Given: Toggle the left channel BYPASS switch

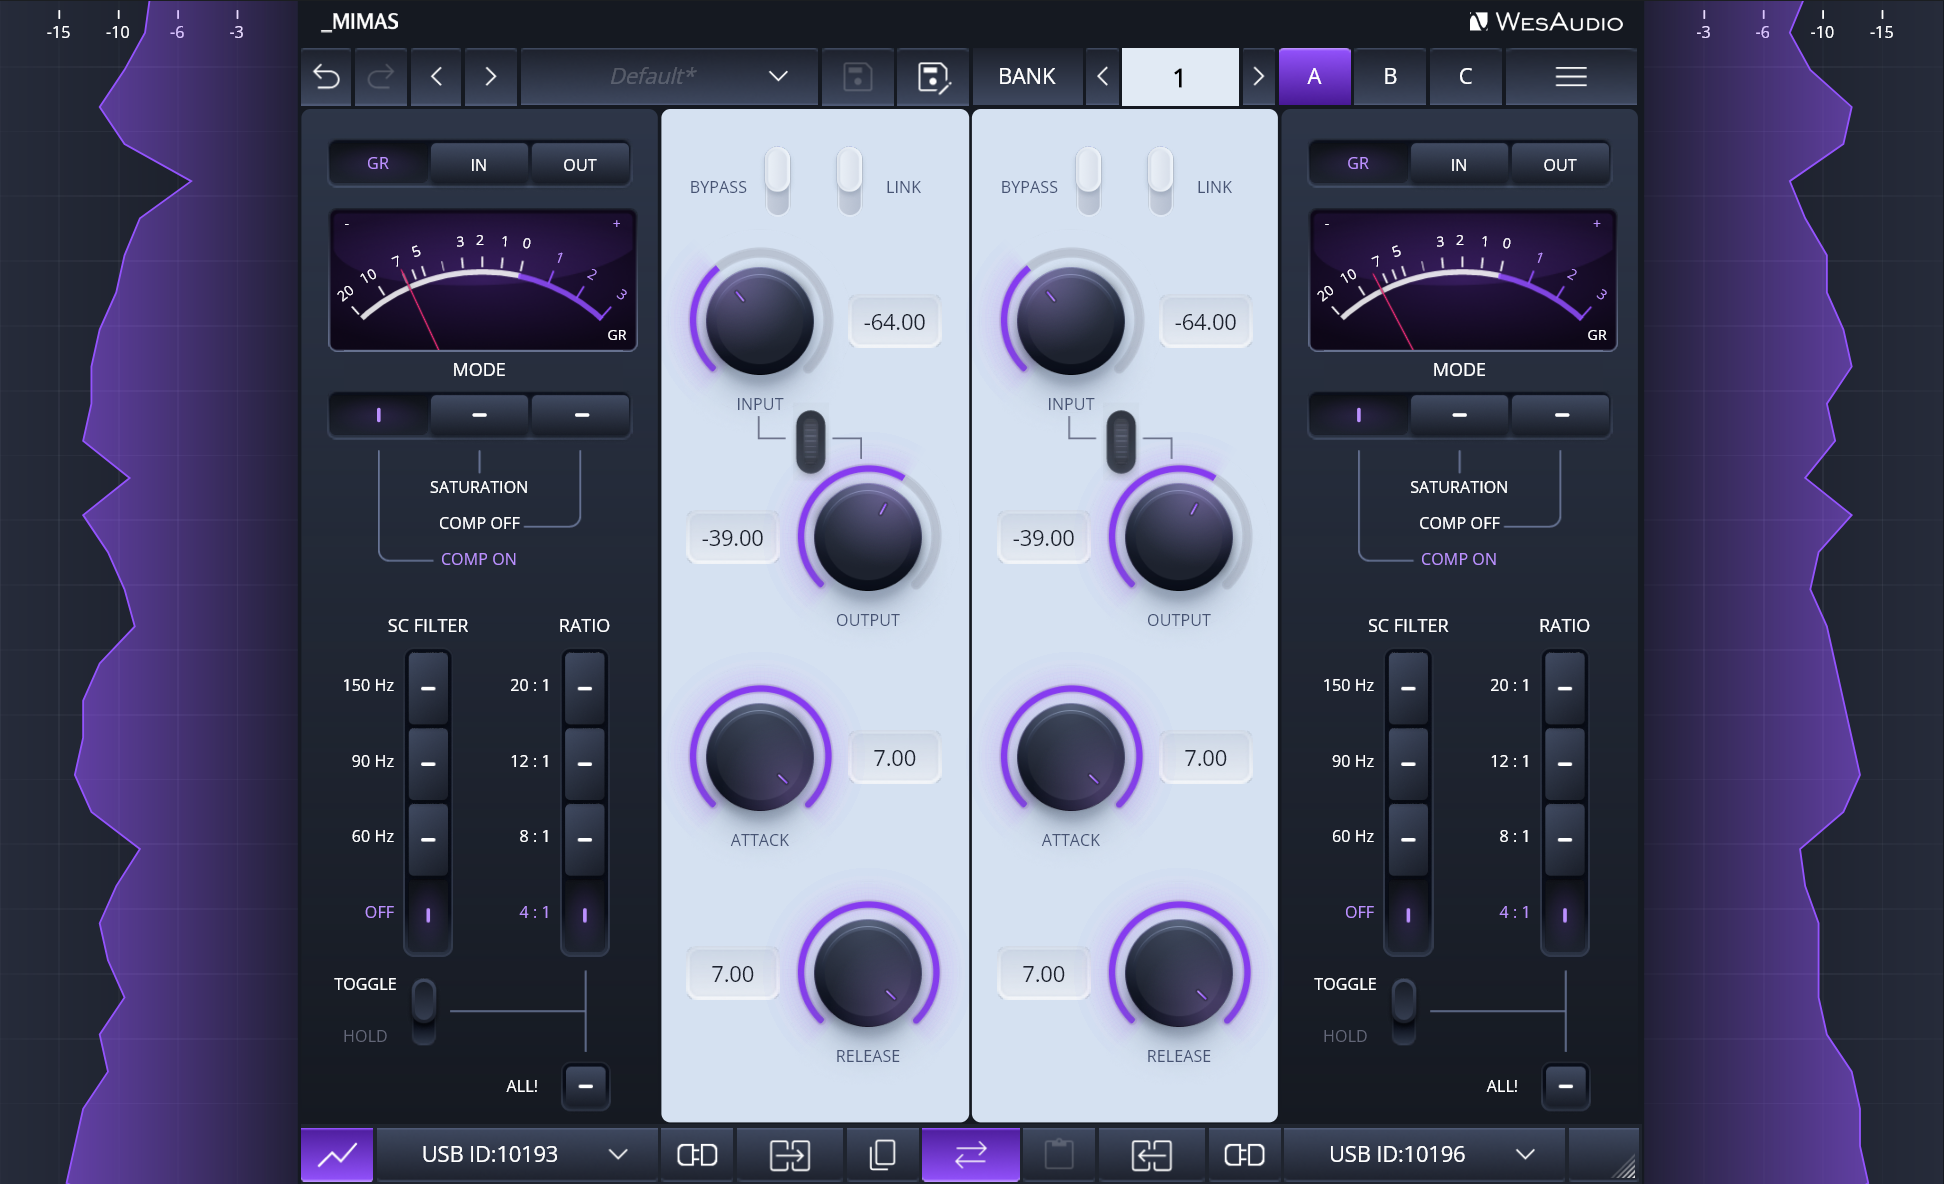Looking at the screenshot, I should 777,179.
